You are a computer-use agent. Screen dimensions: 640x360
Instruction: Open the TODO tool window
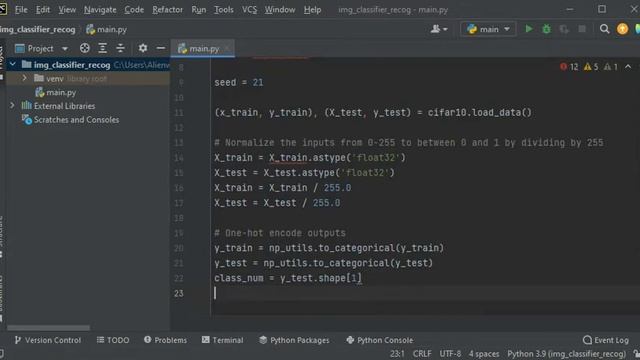[x=113, y=340]
